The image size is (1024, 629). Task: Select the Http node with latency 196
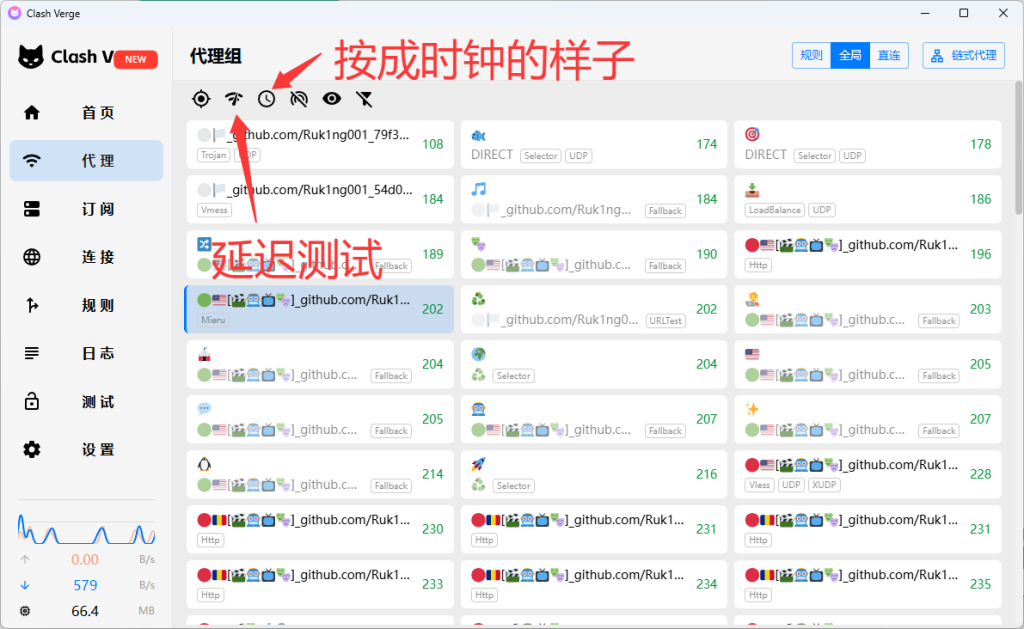click(x=867, y=254)
